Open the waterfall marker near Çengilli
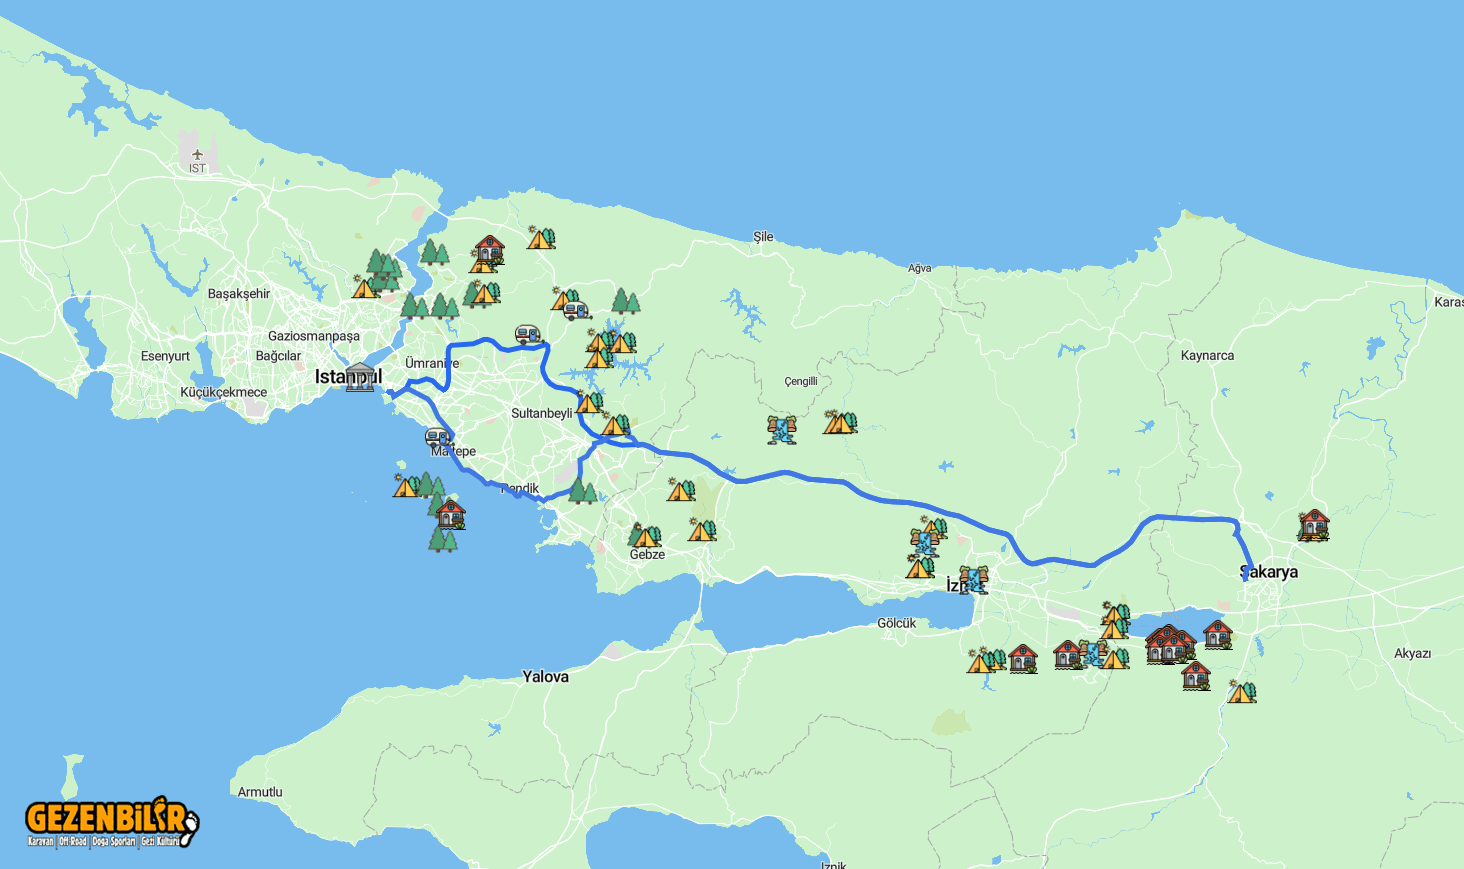The height and width of the screenshot is (869, 1464). (x=782, y=429)
